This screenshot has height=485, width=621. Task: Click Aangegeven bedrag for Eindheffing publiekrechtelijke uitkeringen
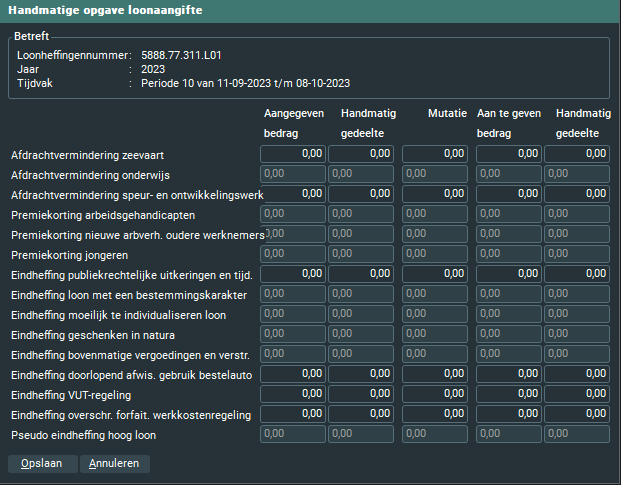click(292, 274)
